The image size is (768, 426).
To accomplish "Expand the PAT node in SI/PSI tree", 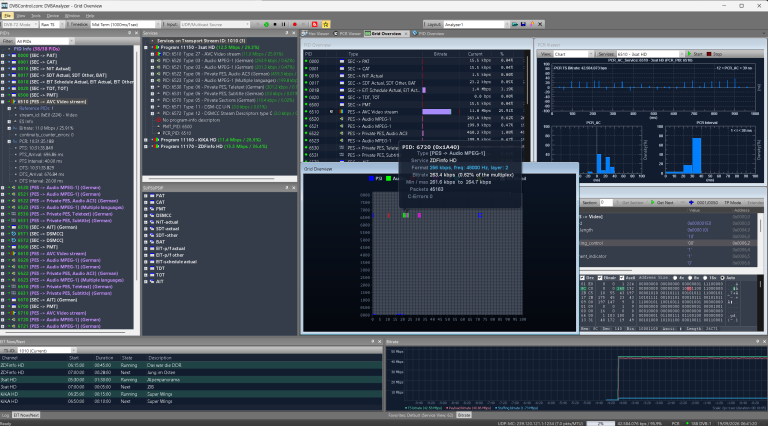I will [146, 196].
